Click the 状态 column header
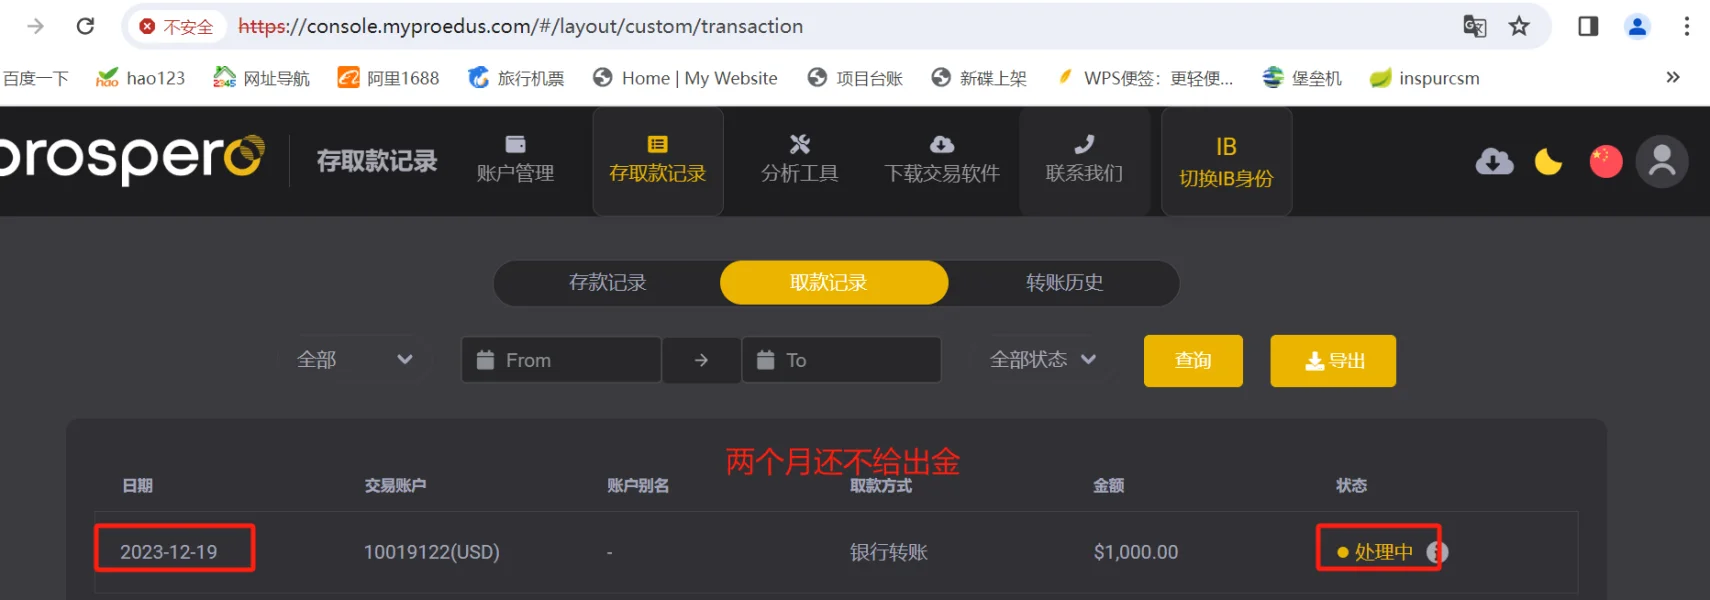The width and height of the screenshot is (1710, 600). pyautogui.click(x=1352, y=486)
